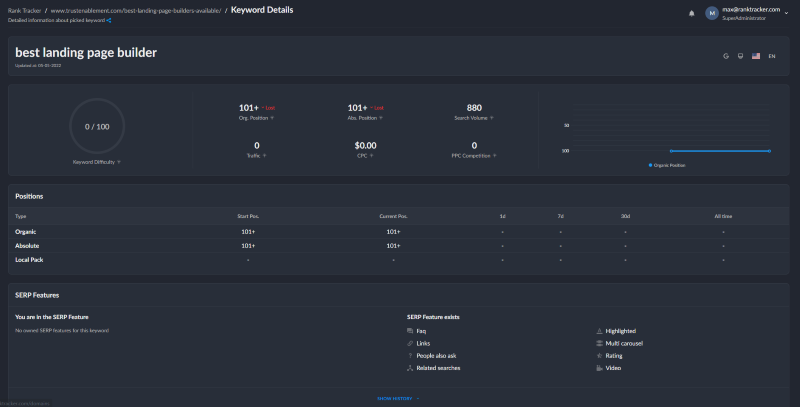
Task: Click the Rating star icon
Action: point(599,355)
